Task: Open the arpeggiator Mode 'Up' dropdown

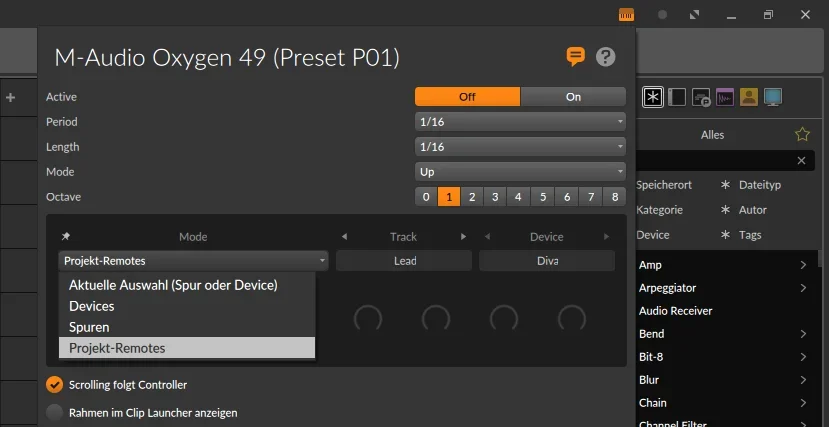Action: tap(520, 172)
